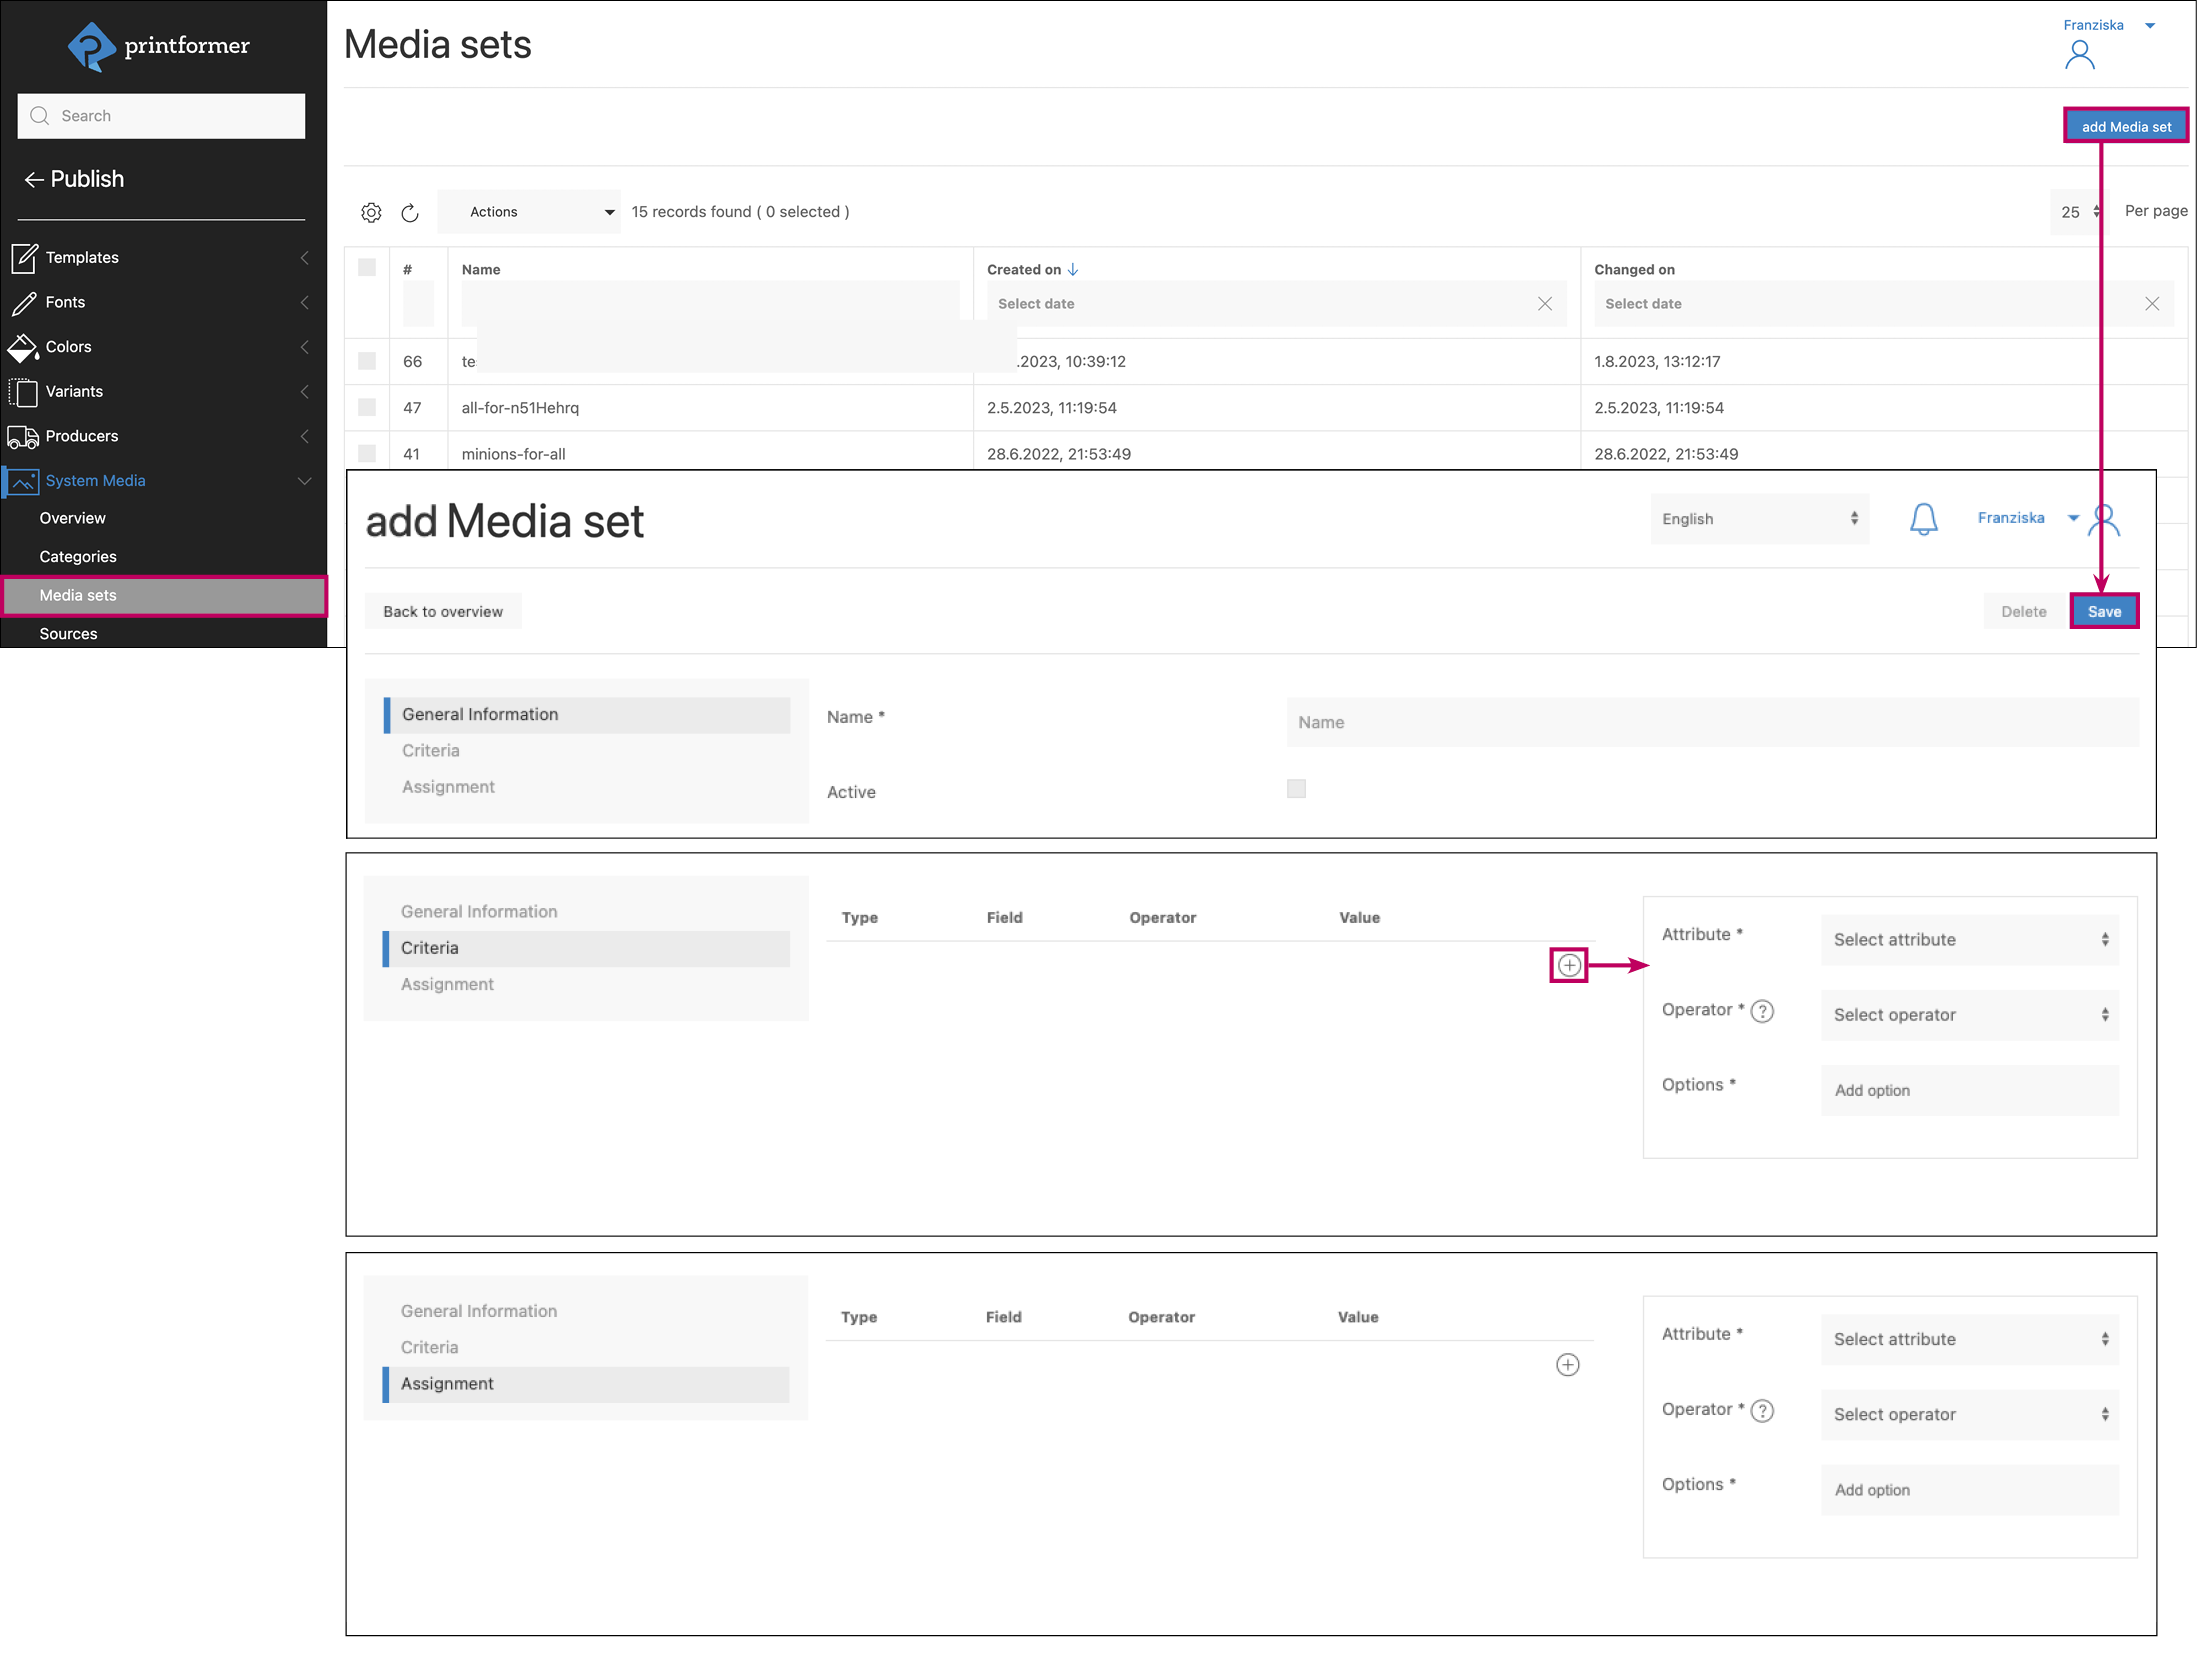Image resolution: width=2197 pixels, height=1654 pixels.
Task: Click the Back to overview button
Action: pyautogui.click(x=443, y=612)
